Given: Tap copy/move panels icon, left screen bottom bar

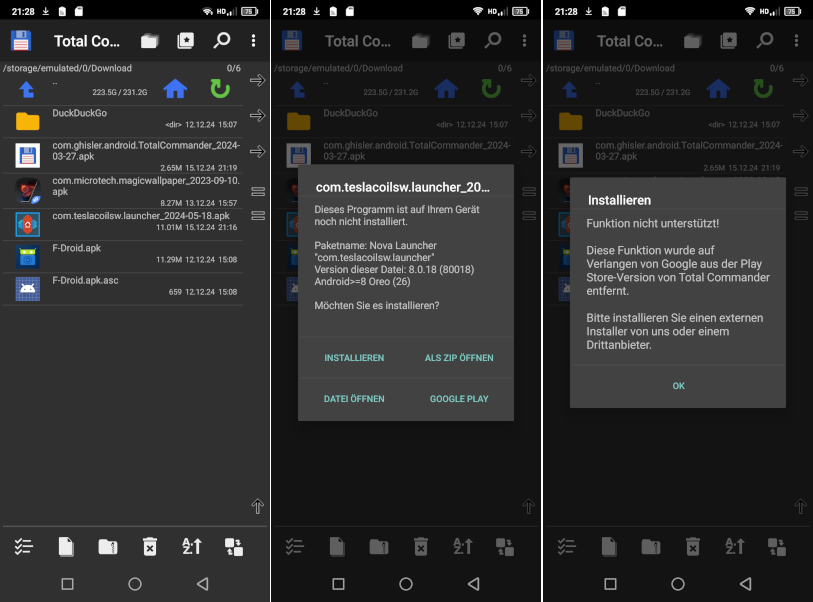Looking at the screenshot, I should tap(234, 547).
